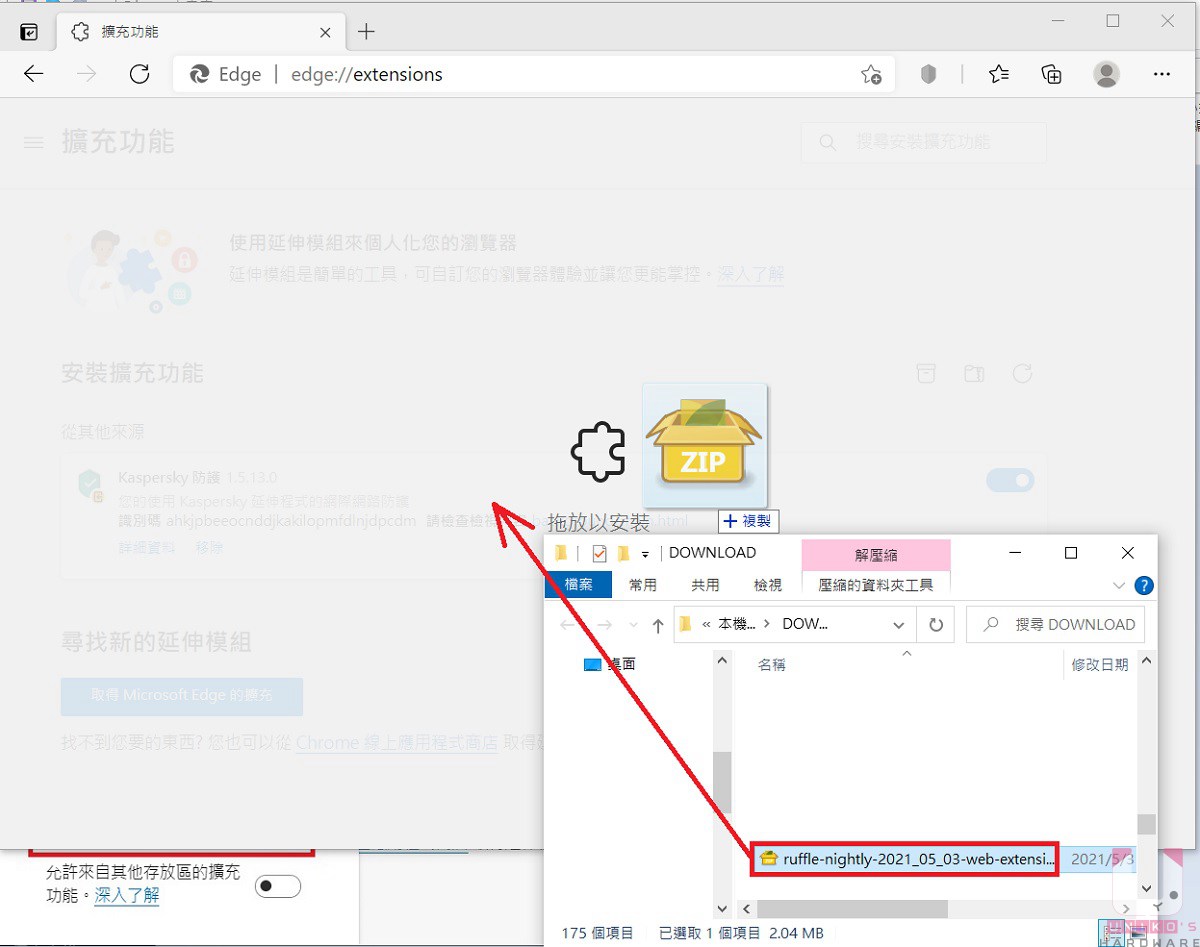This screenshot has height=947, width=1200.
Task: Open the 檔案 ribbon tab
Action: [x=578, y=584]
